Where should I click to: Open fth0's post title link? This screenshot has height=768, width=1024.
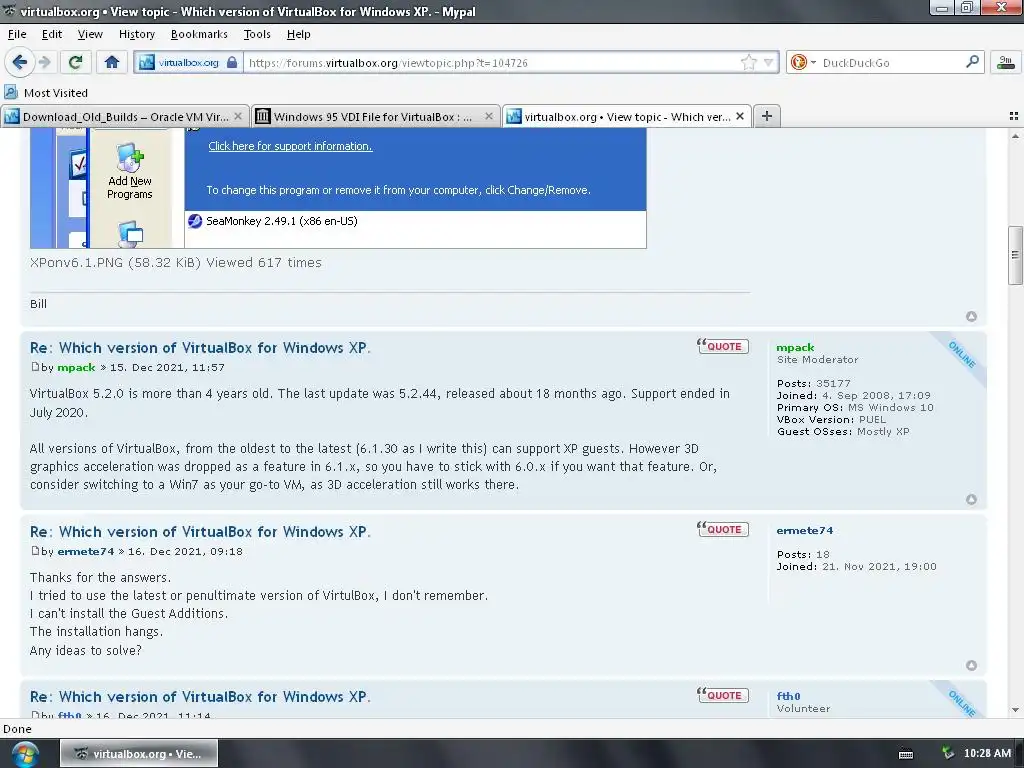(200, 697)
